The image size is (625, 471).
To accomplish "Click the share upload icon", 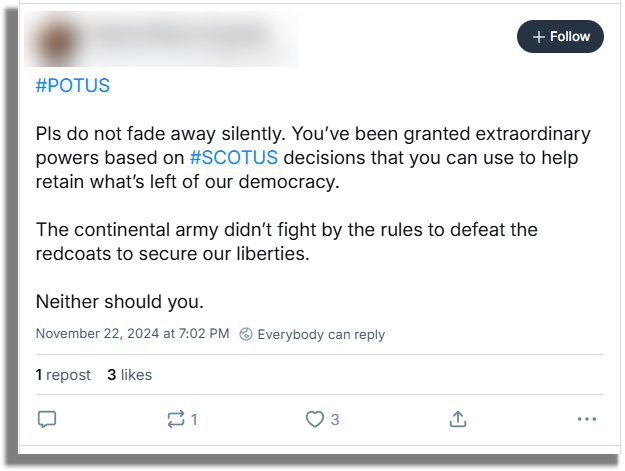I will tap(458, 419).
